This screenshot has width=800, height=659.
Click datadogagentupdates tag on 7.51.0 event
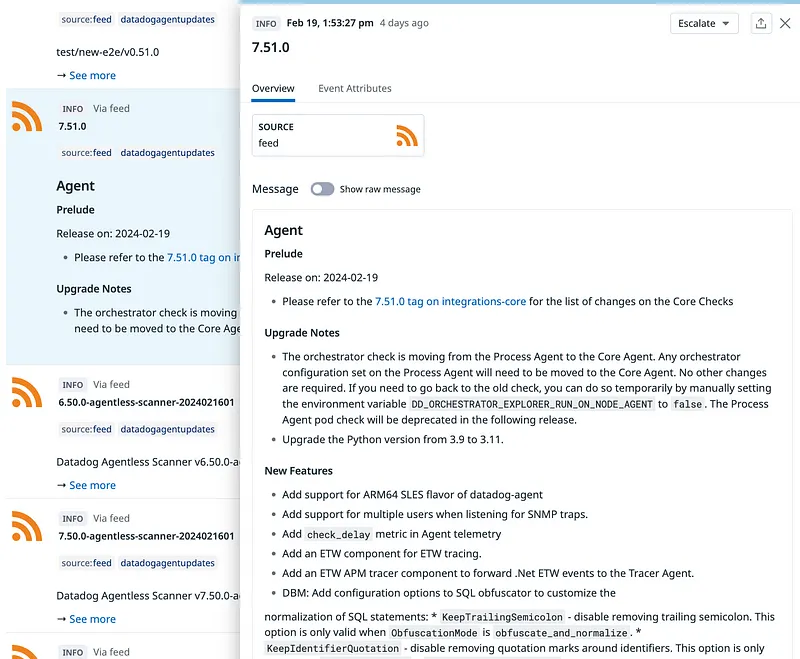pos(167,153)
